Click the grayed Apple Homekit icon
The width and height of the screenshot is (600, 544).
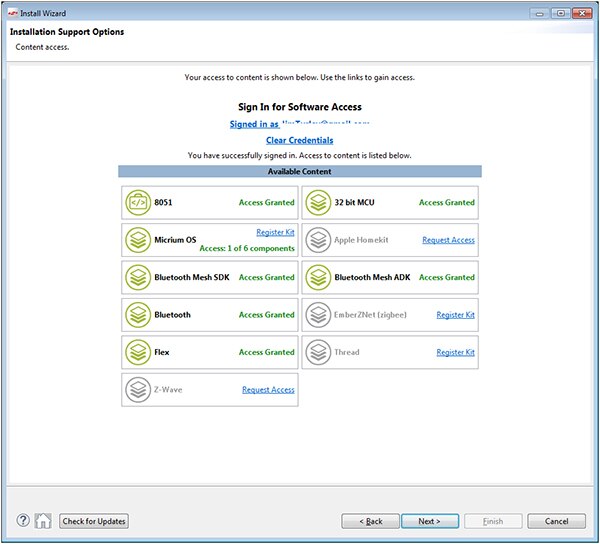click(x=318, y=240)
